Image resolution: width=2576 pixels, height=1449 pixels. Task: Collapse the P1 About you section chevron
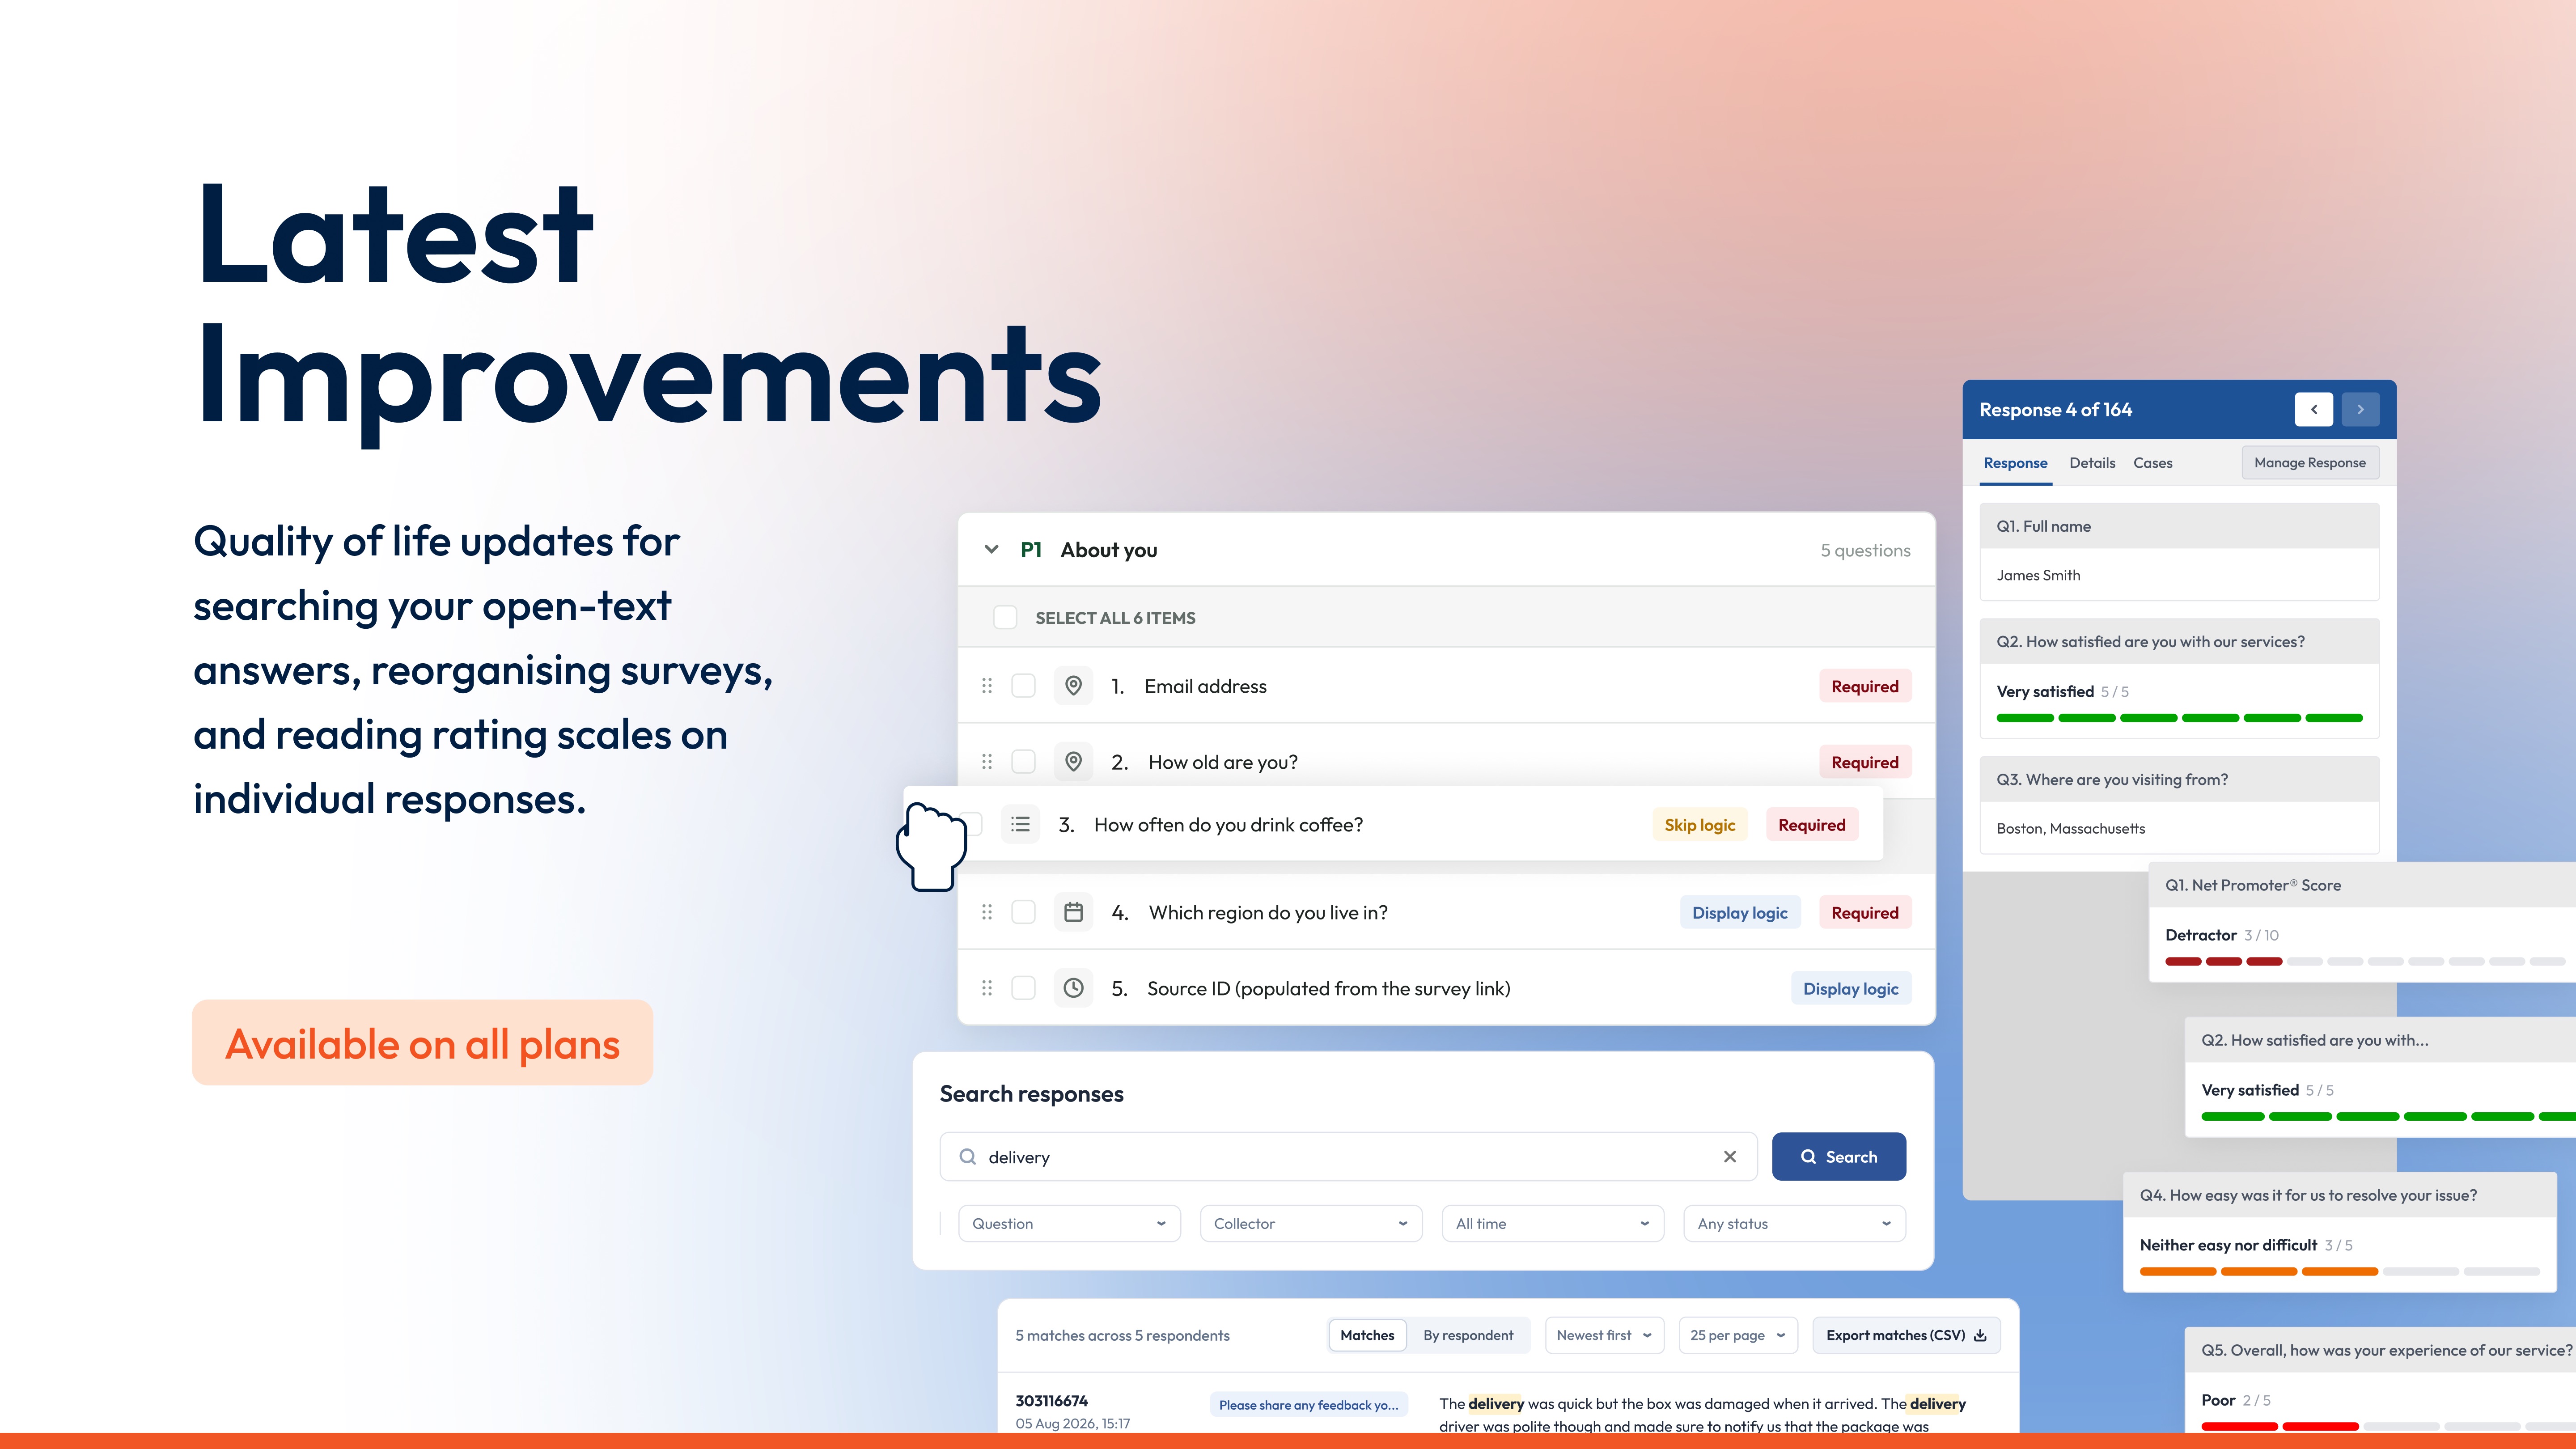[991, 549]
